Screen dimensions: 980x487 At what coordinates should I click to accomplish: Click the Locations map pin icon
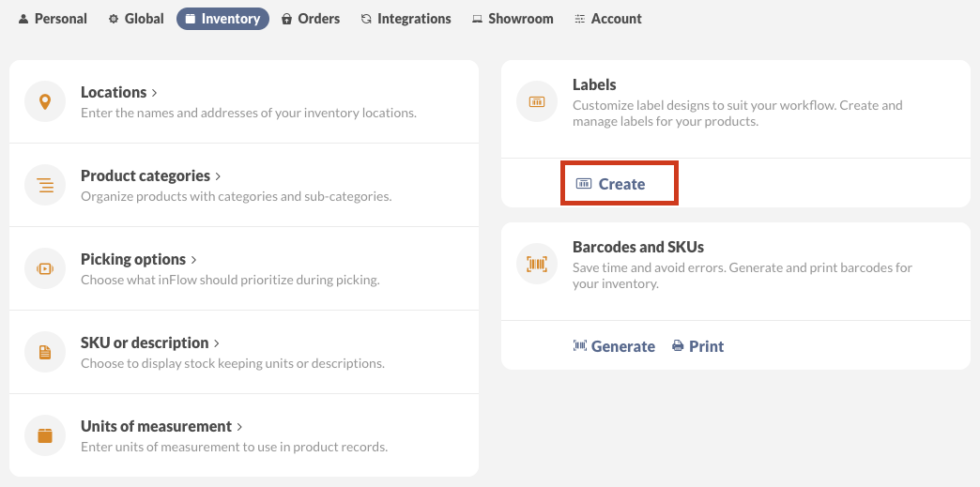45,101
